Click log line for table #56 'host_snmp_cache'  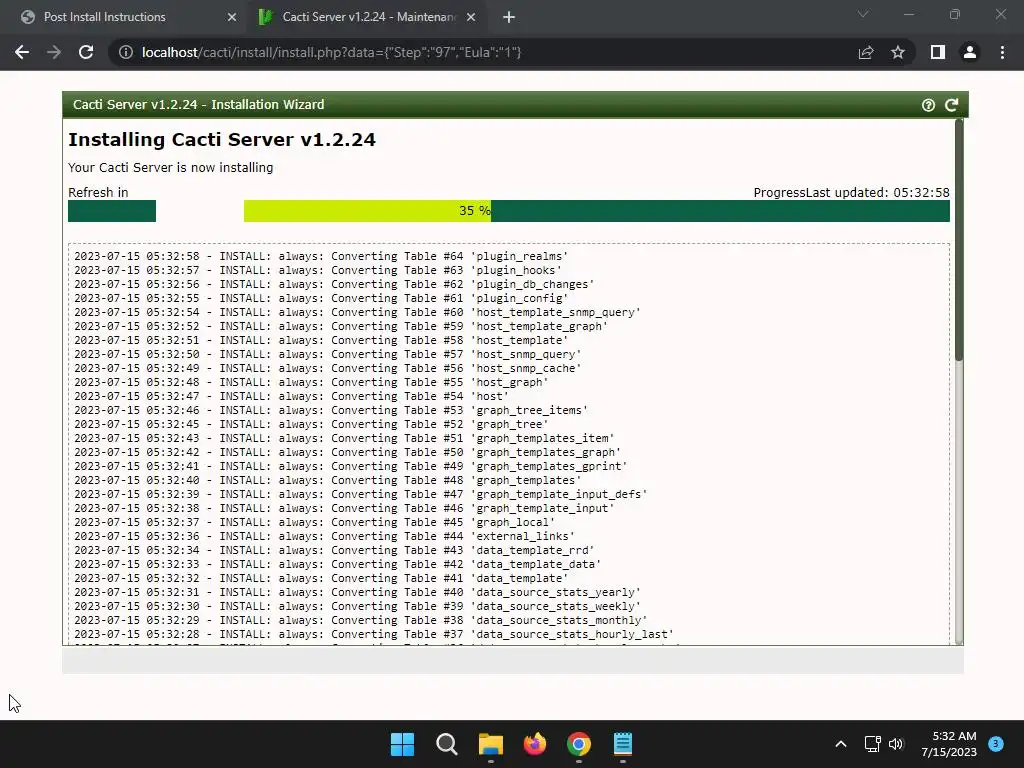pyautogui.click(x=327, y=368)
